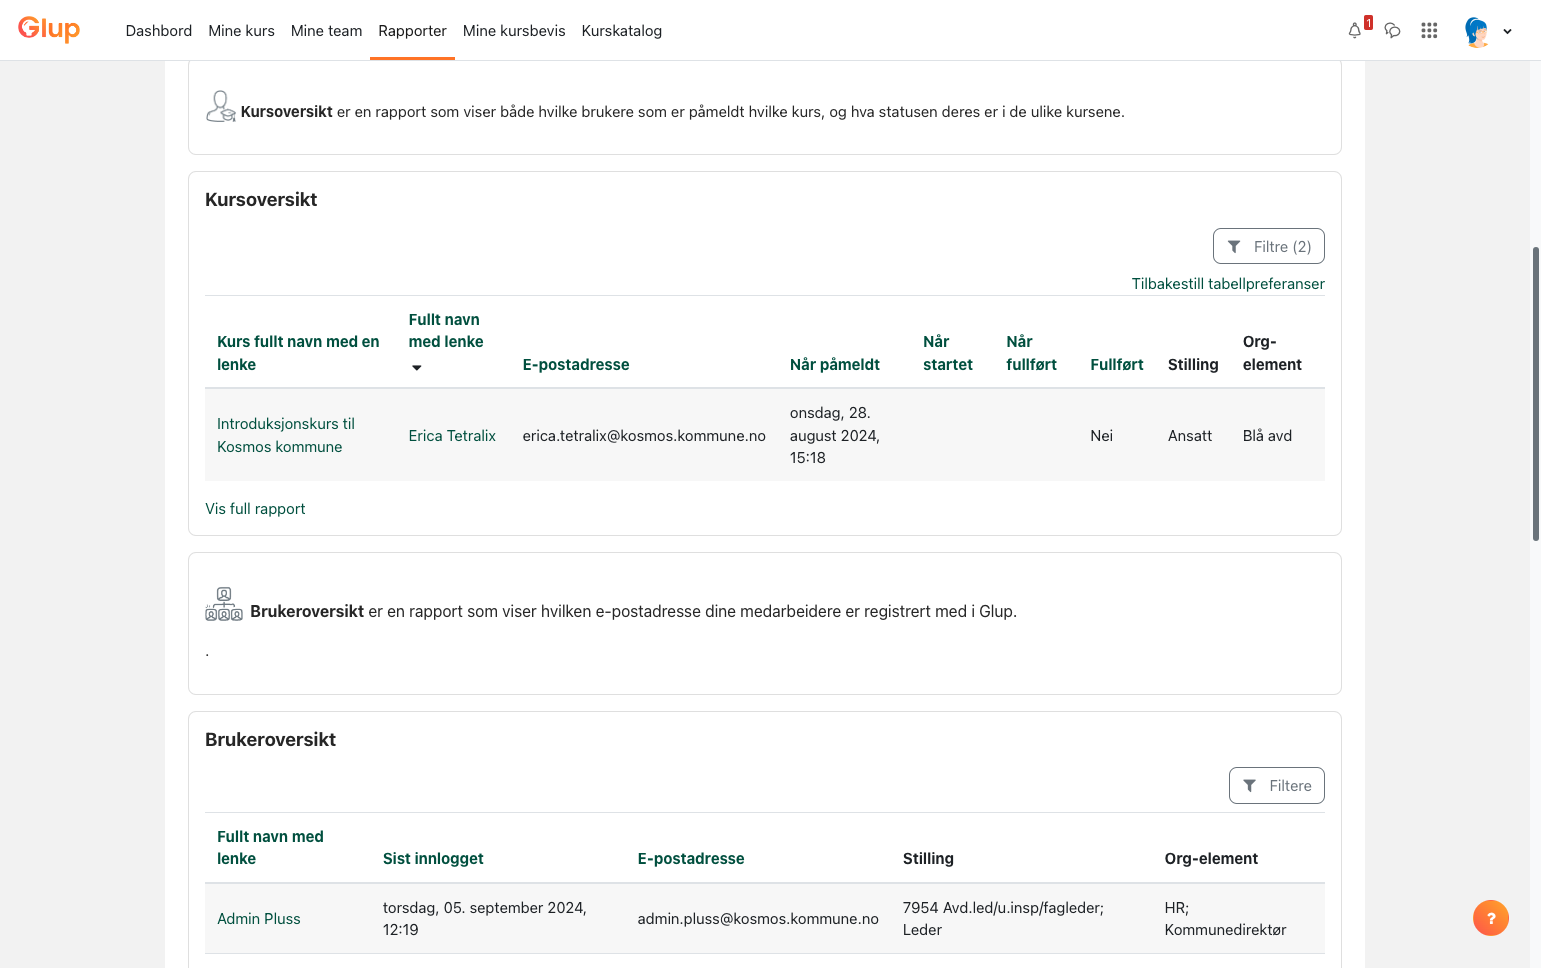Open Mine kursbevis

coord(514,30)
